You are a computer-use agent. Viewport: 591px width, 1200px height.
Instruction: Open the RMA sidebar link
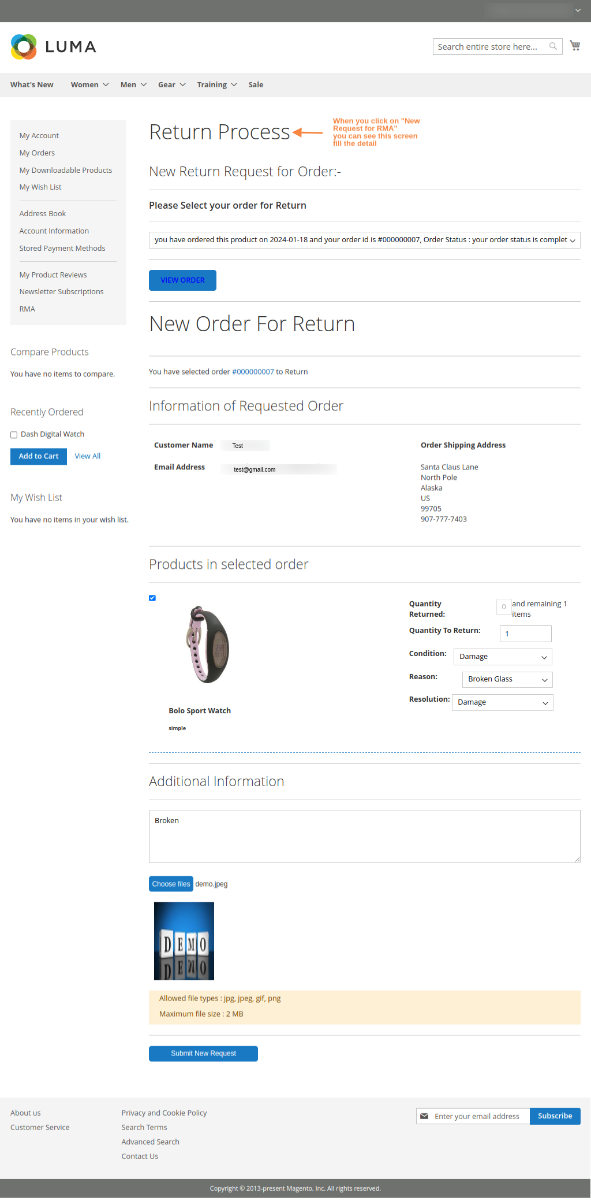[27, 309]
